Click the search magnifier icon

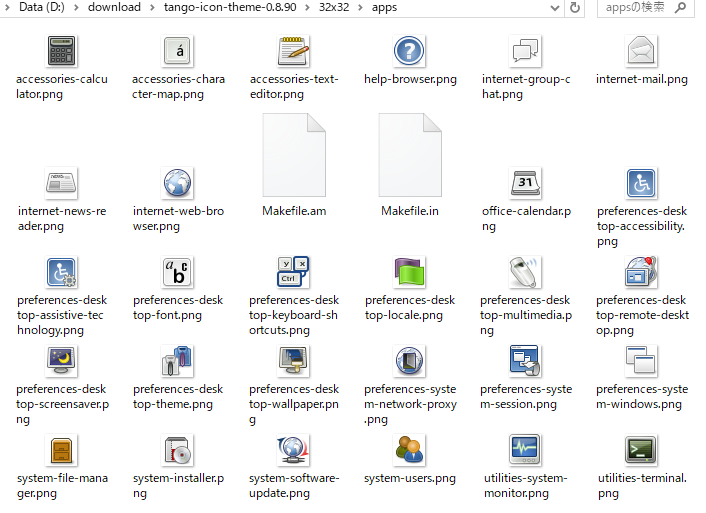click(681, 7)
